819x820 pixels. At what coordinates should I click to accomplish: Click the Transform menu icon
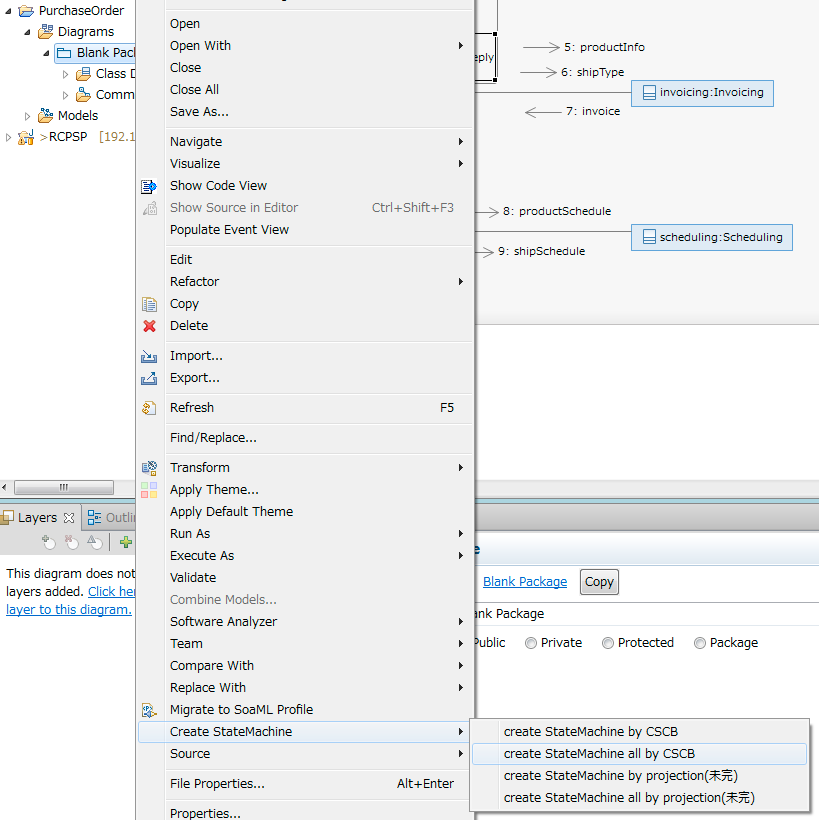coord(150,468)
